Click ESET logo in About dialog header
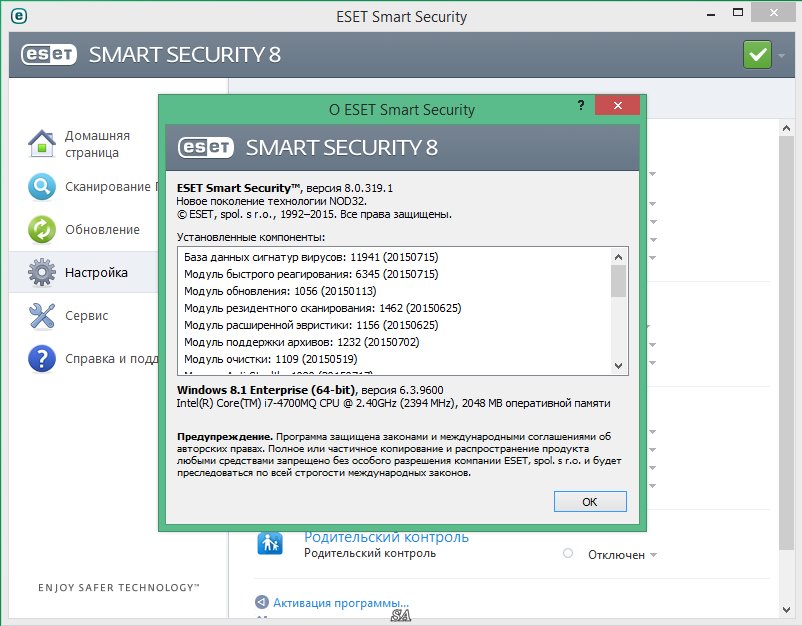Image resolution: width=802 pixels, height=626 pixels. pyautogui.click(x=206, y=148)
